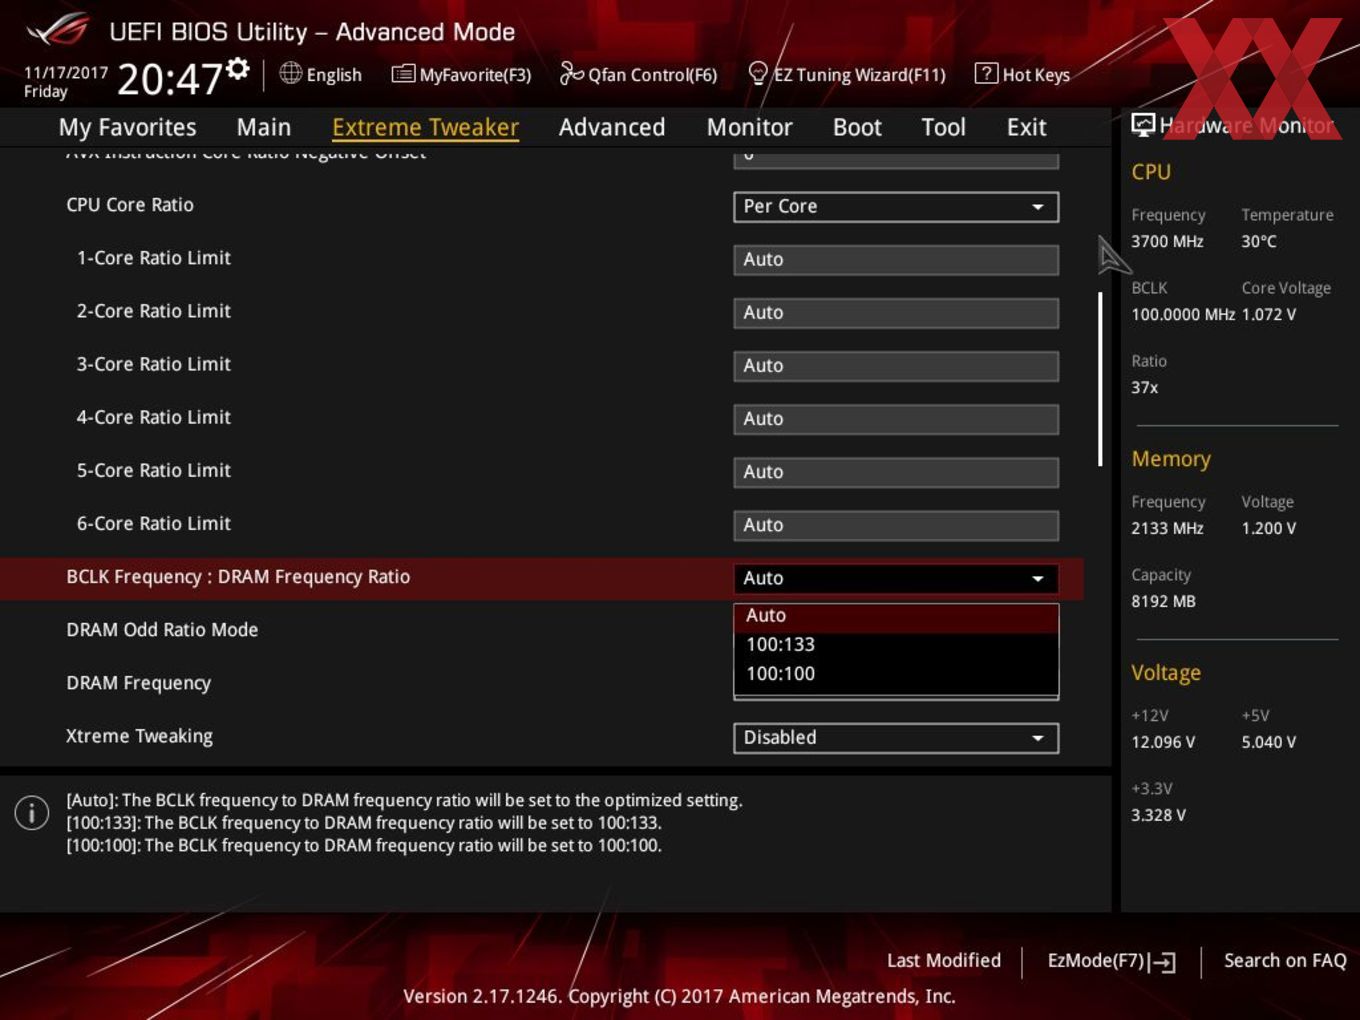Choose Auto in the ratio dropdown list
1360x1020 pixels.
pos(896,616)
